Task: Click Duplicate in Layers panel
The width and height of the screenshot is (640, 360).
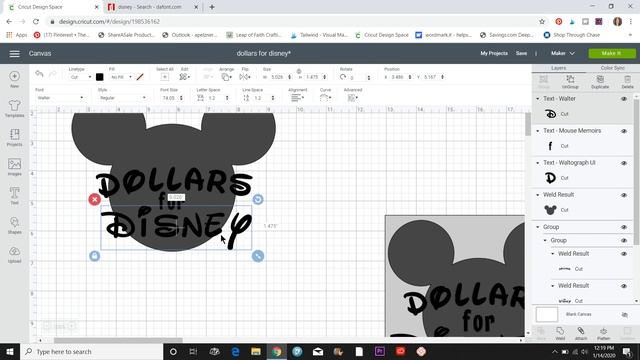Action: [600, 82]
